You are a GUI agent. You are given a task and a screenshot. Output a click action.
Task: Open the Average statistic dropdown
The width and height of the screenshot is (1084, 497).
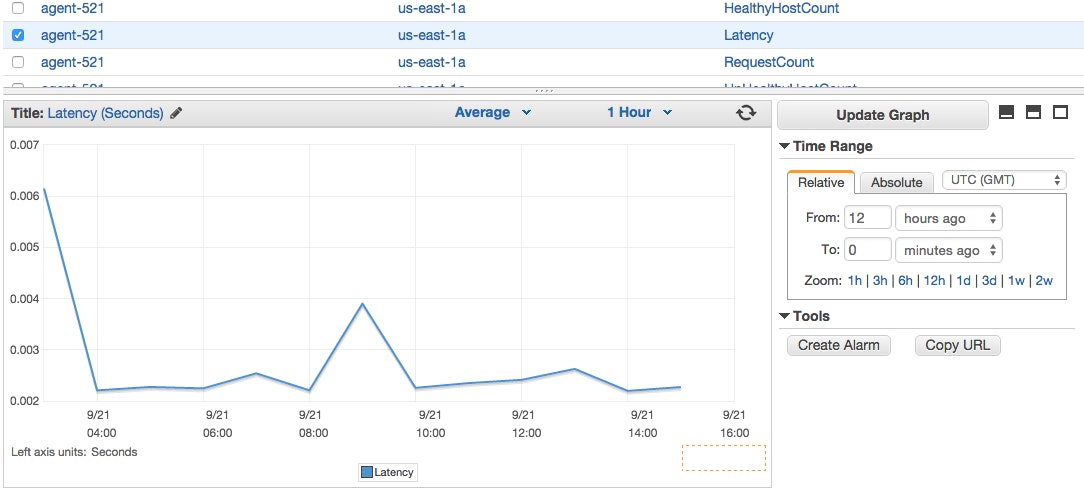pos(492,113)
